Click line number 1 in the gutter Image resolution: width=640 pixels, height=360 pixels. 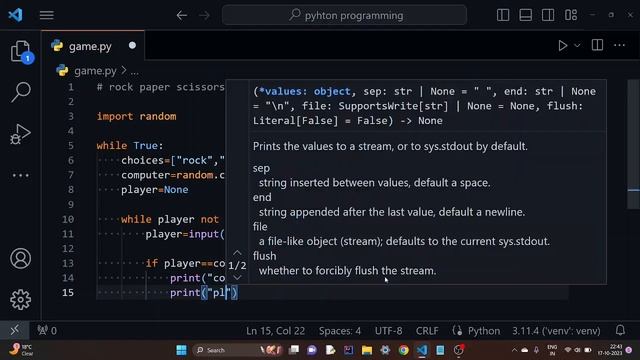pos(71,87)
